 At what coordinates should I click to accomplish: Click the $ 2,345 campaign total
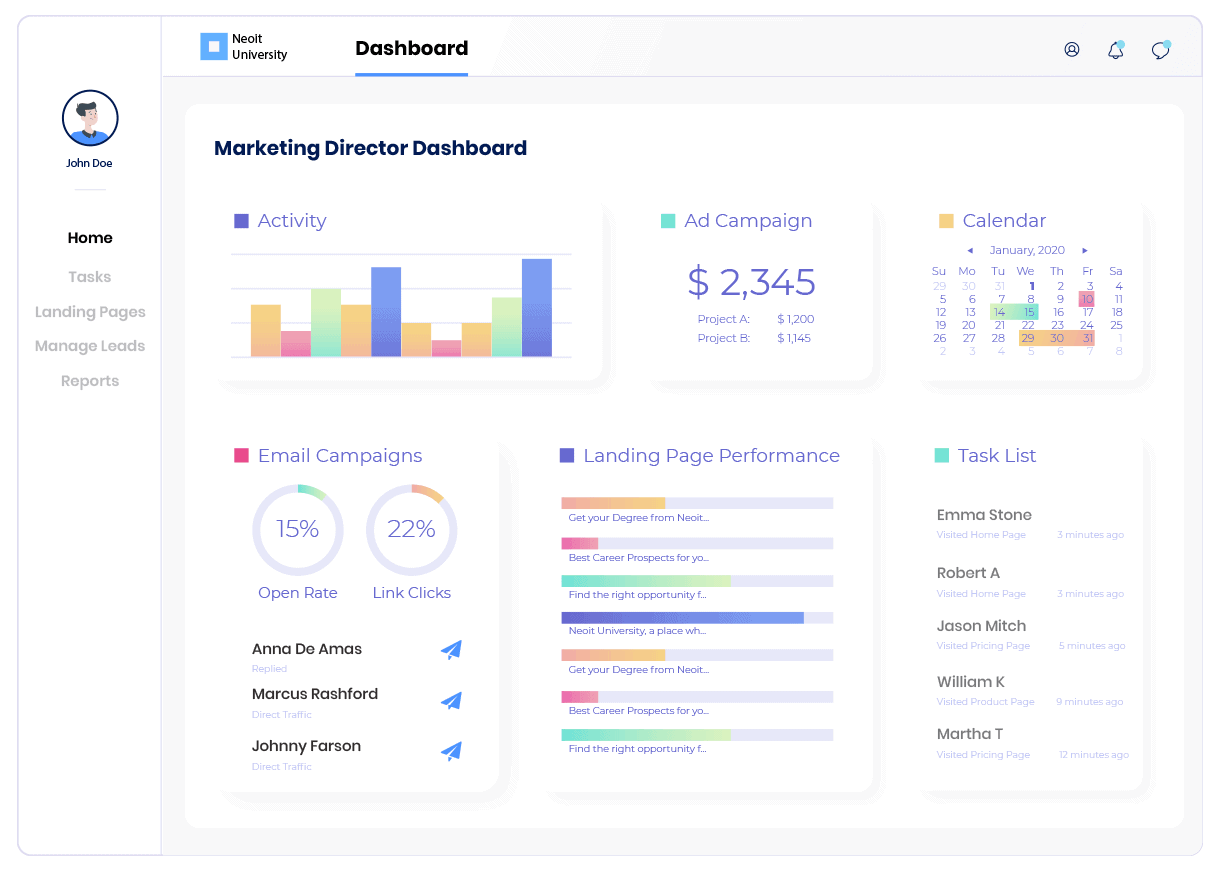click(752, 282)
